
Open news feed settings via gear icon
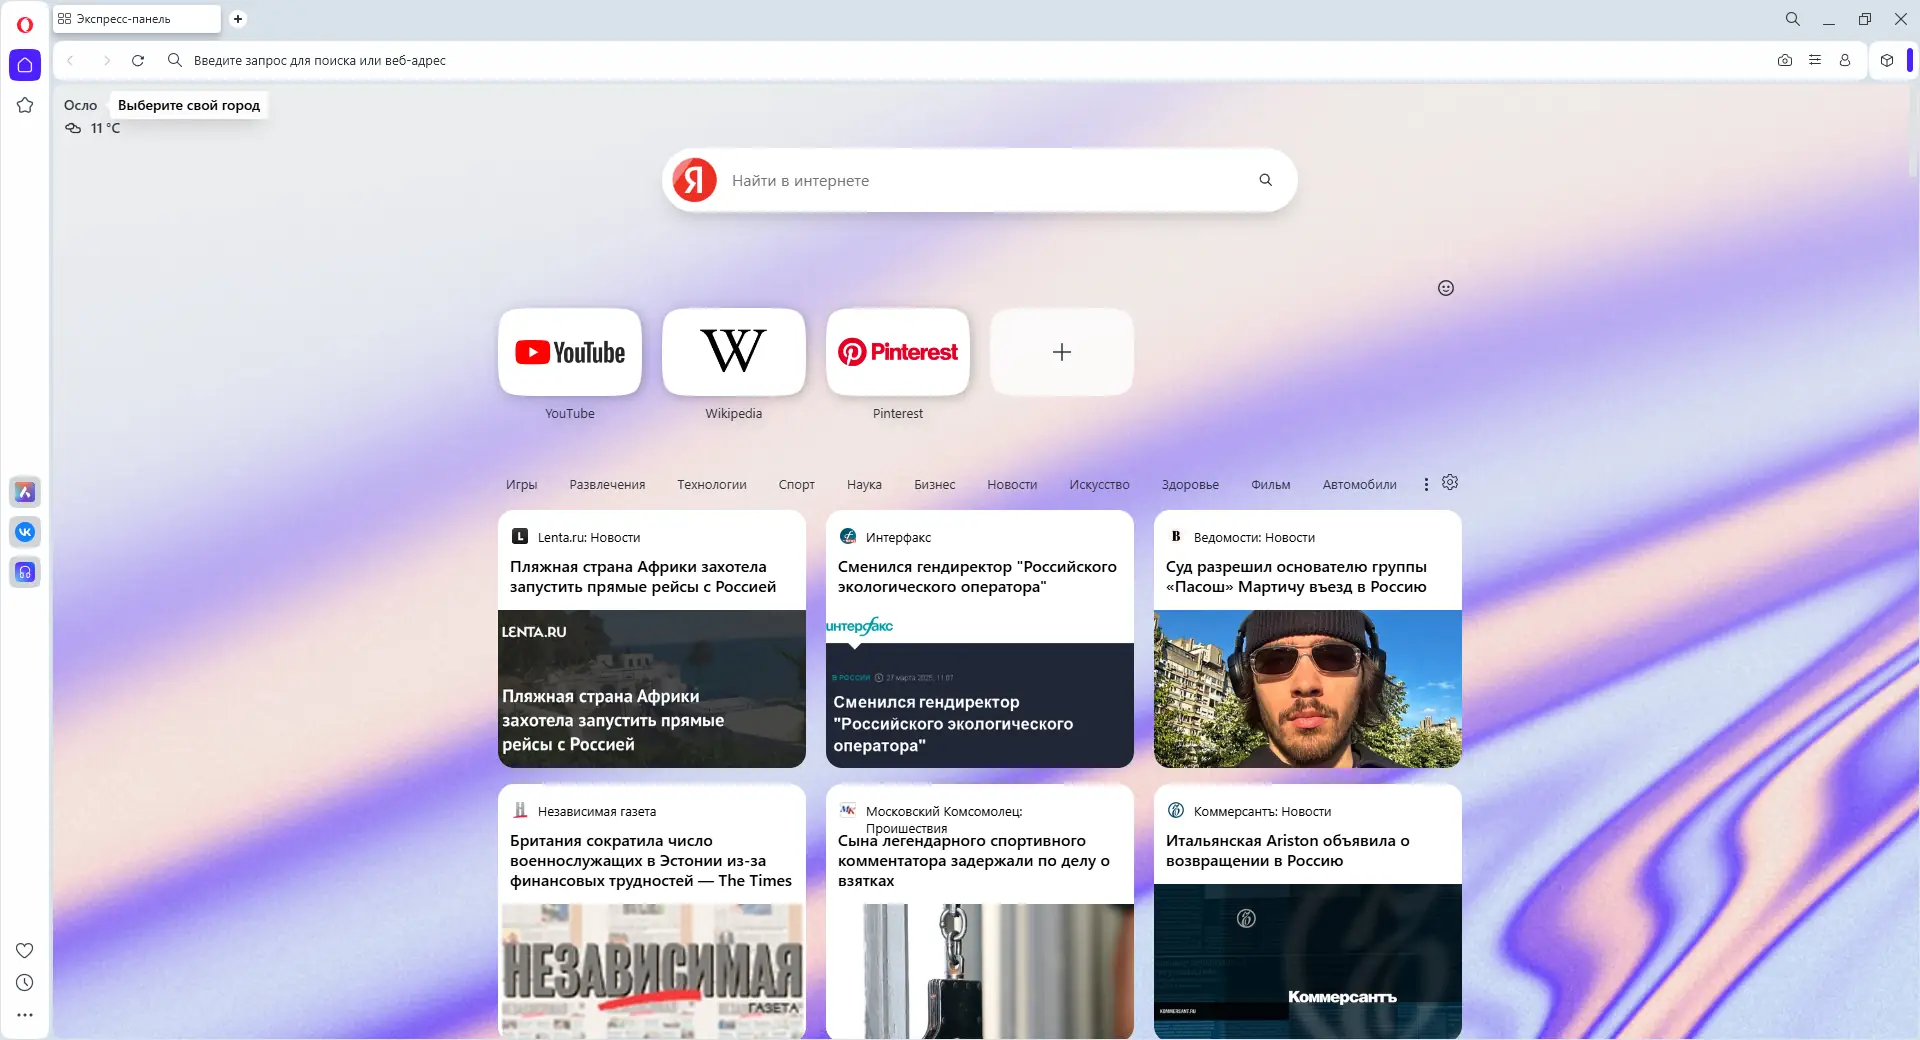(1449, 483)
